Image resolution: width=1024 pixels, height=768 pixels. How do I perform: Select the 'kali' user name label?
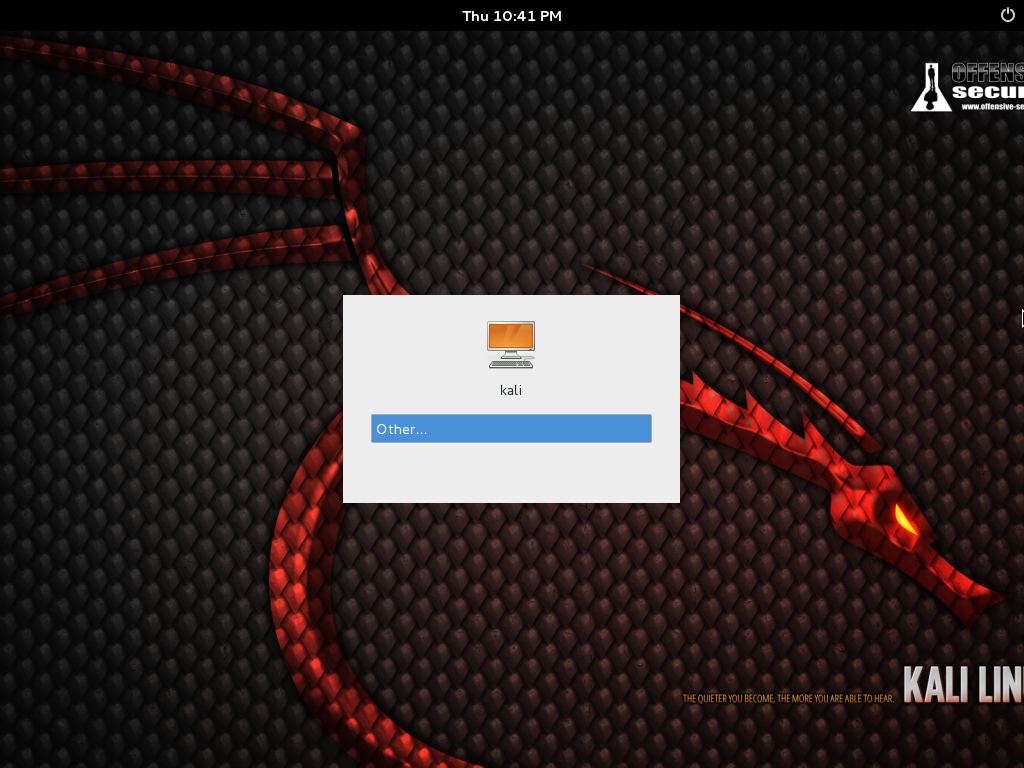click(511, 390)
